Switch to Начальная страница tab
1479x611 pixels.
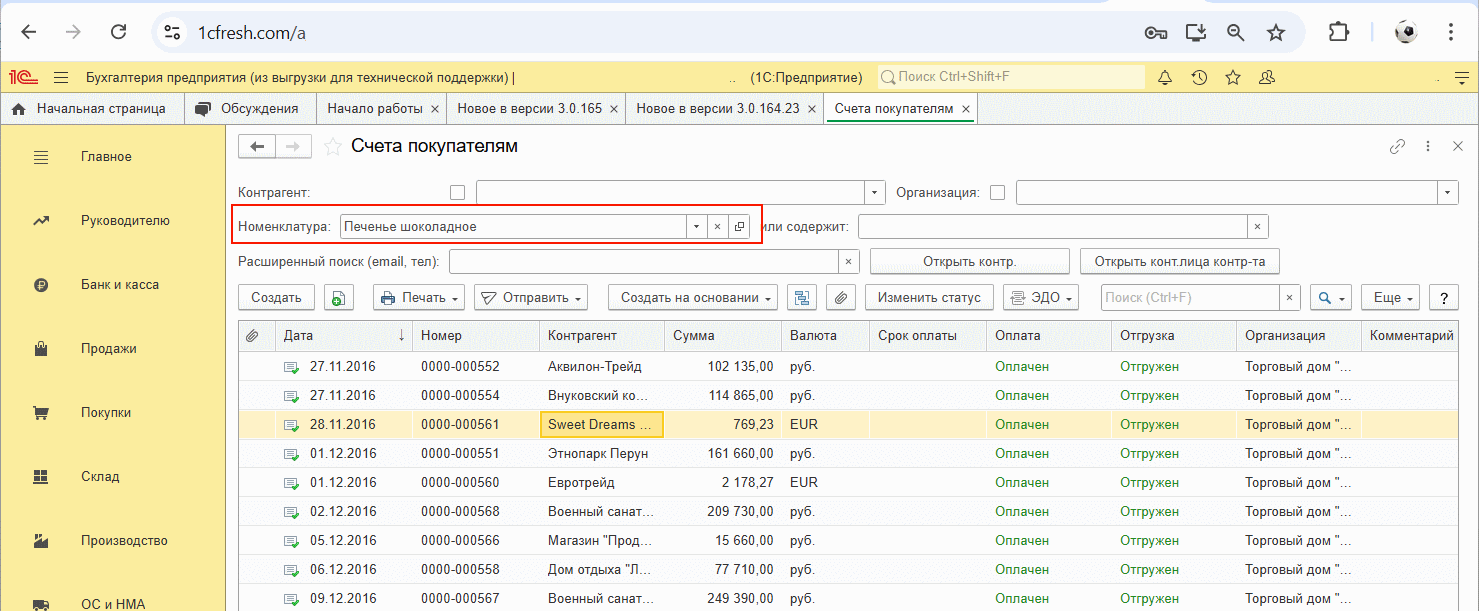(91, 109)
